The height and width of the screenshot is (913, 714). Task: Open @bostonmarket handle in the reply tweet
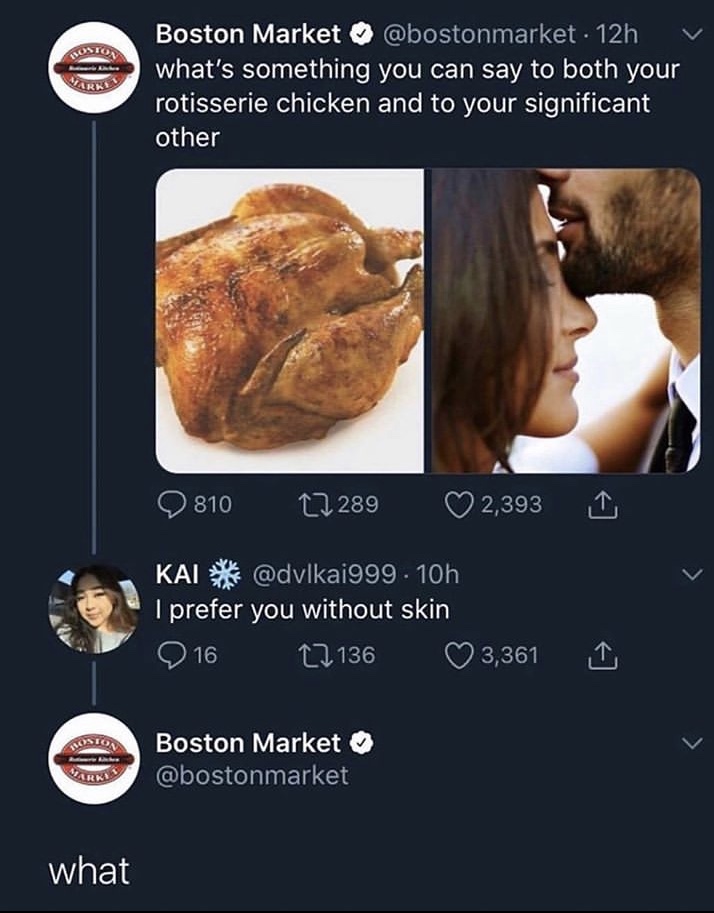pyautogui.click(x=252, y=775)
